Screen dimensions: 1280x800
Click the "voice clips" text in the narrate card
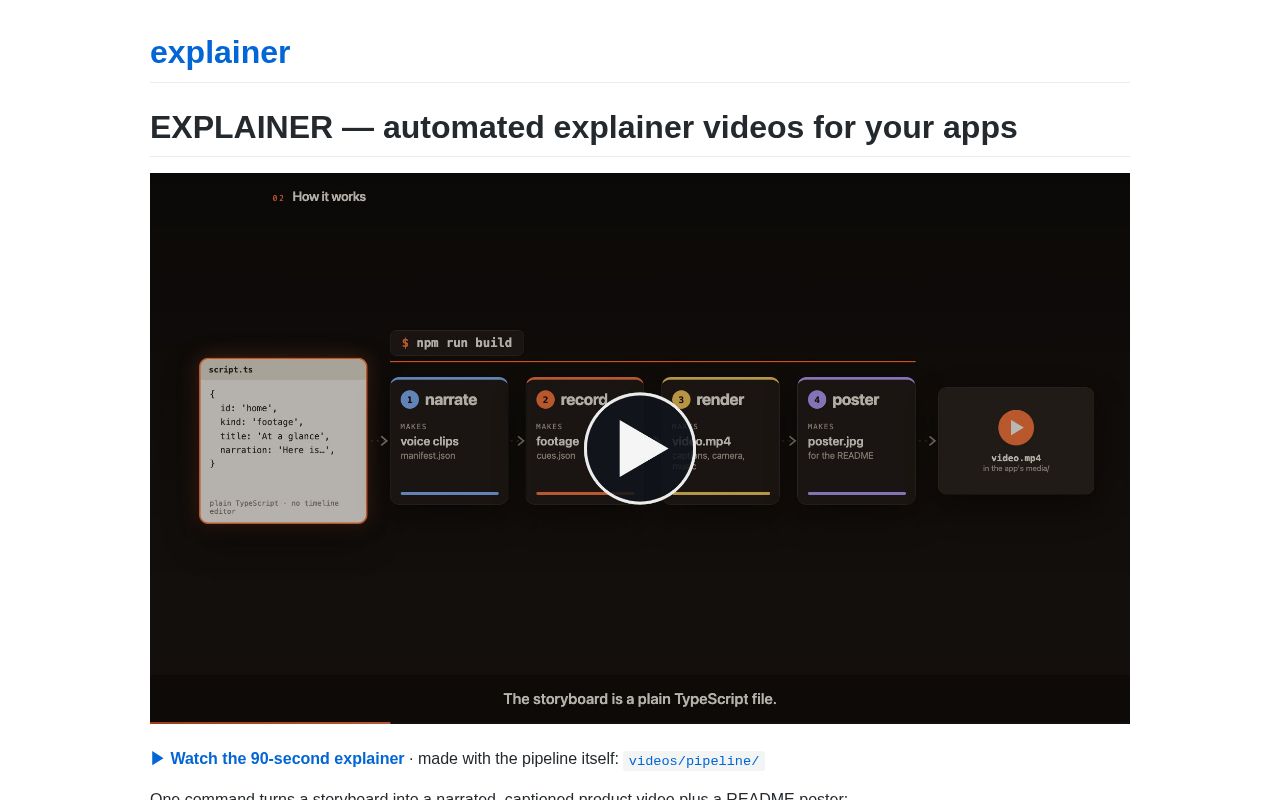click(430, 441)
